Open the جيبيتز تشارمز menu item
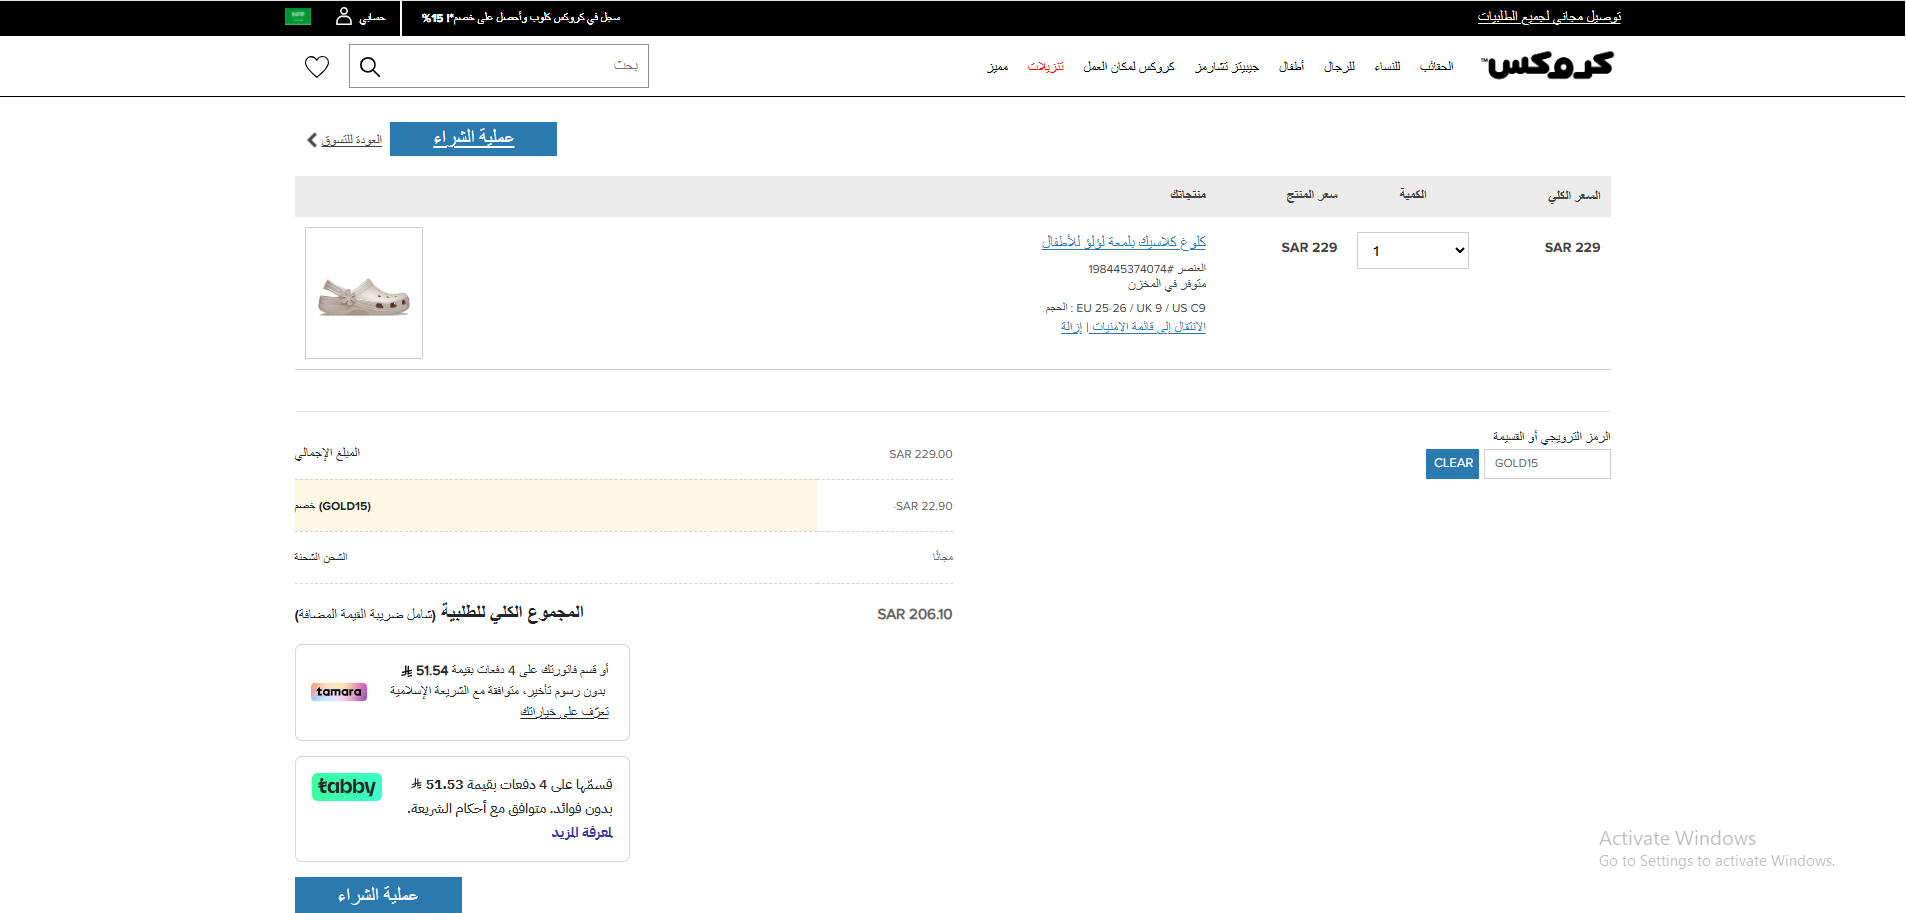Viewport: 1906px width, 913px height. point(1227,66)
